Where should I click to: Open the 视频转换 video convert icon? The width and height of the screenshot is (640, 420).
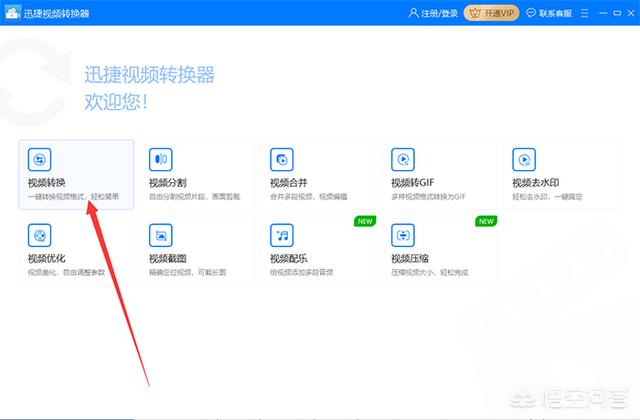tap(40, 160)
